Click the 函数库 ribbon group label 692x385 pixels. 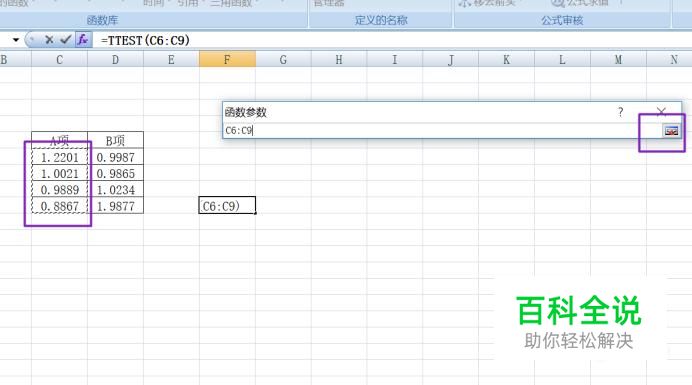(x=102, y=20)
